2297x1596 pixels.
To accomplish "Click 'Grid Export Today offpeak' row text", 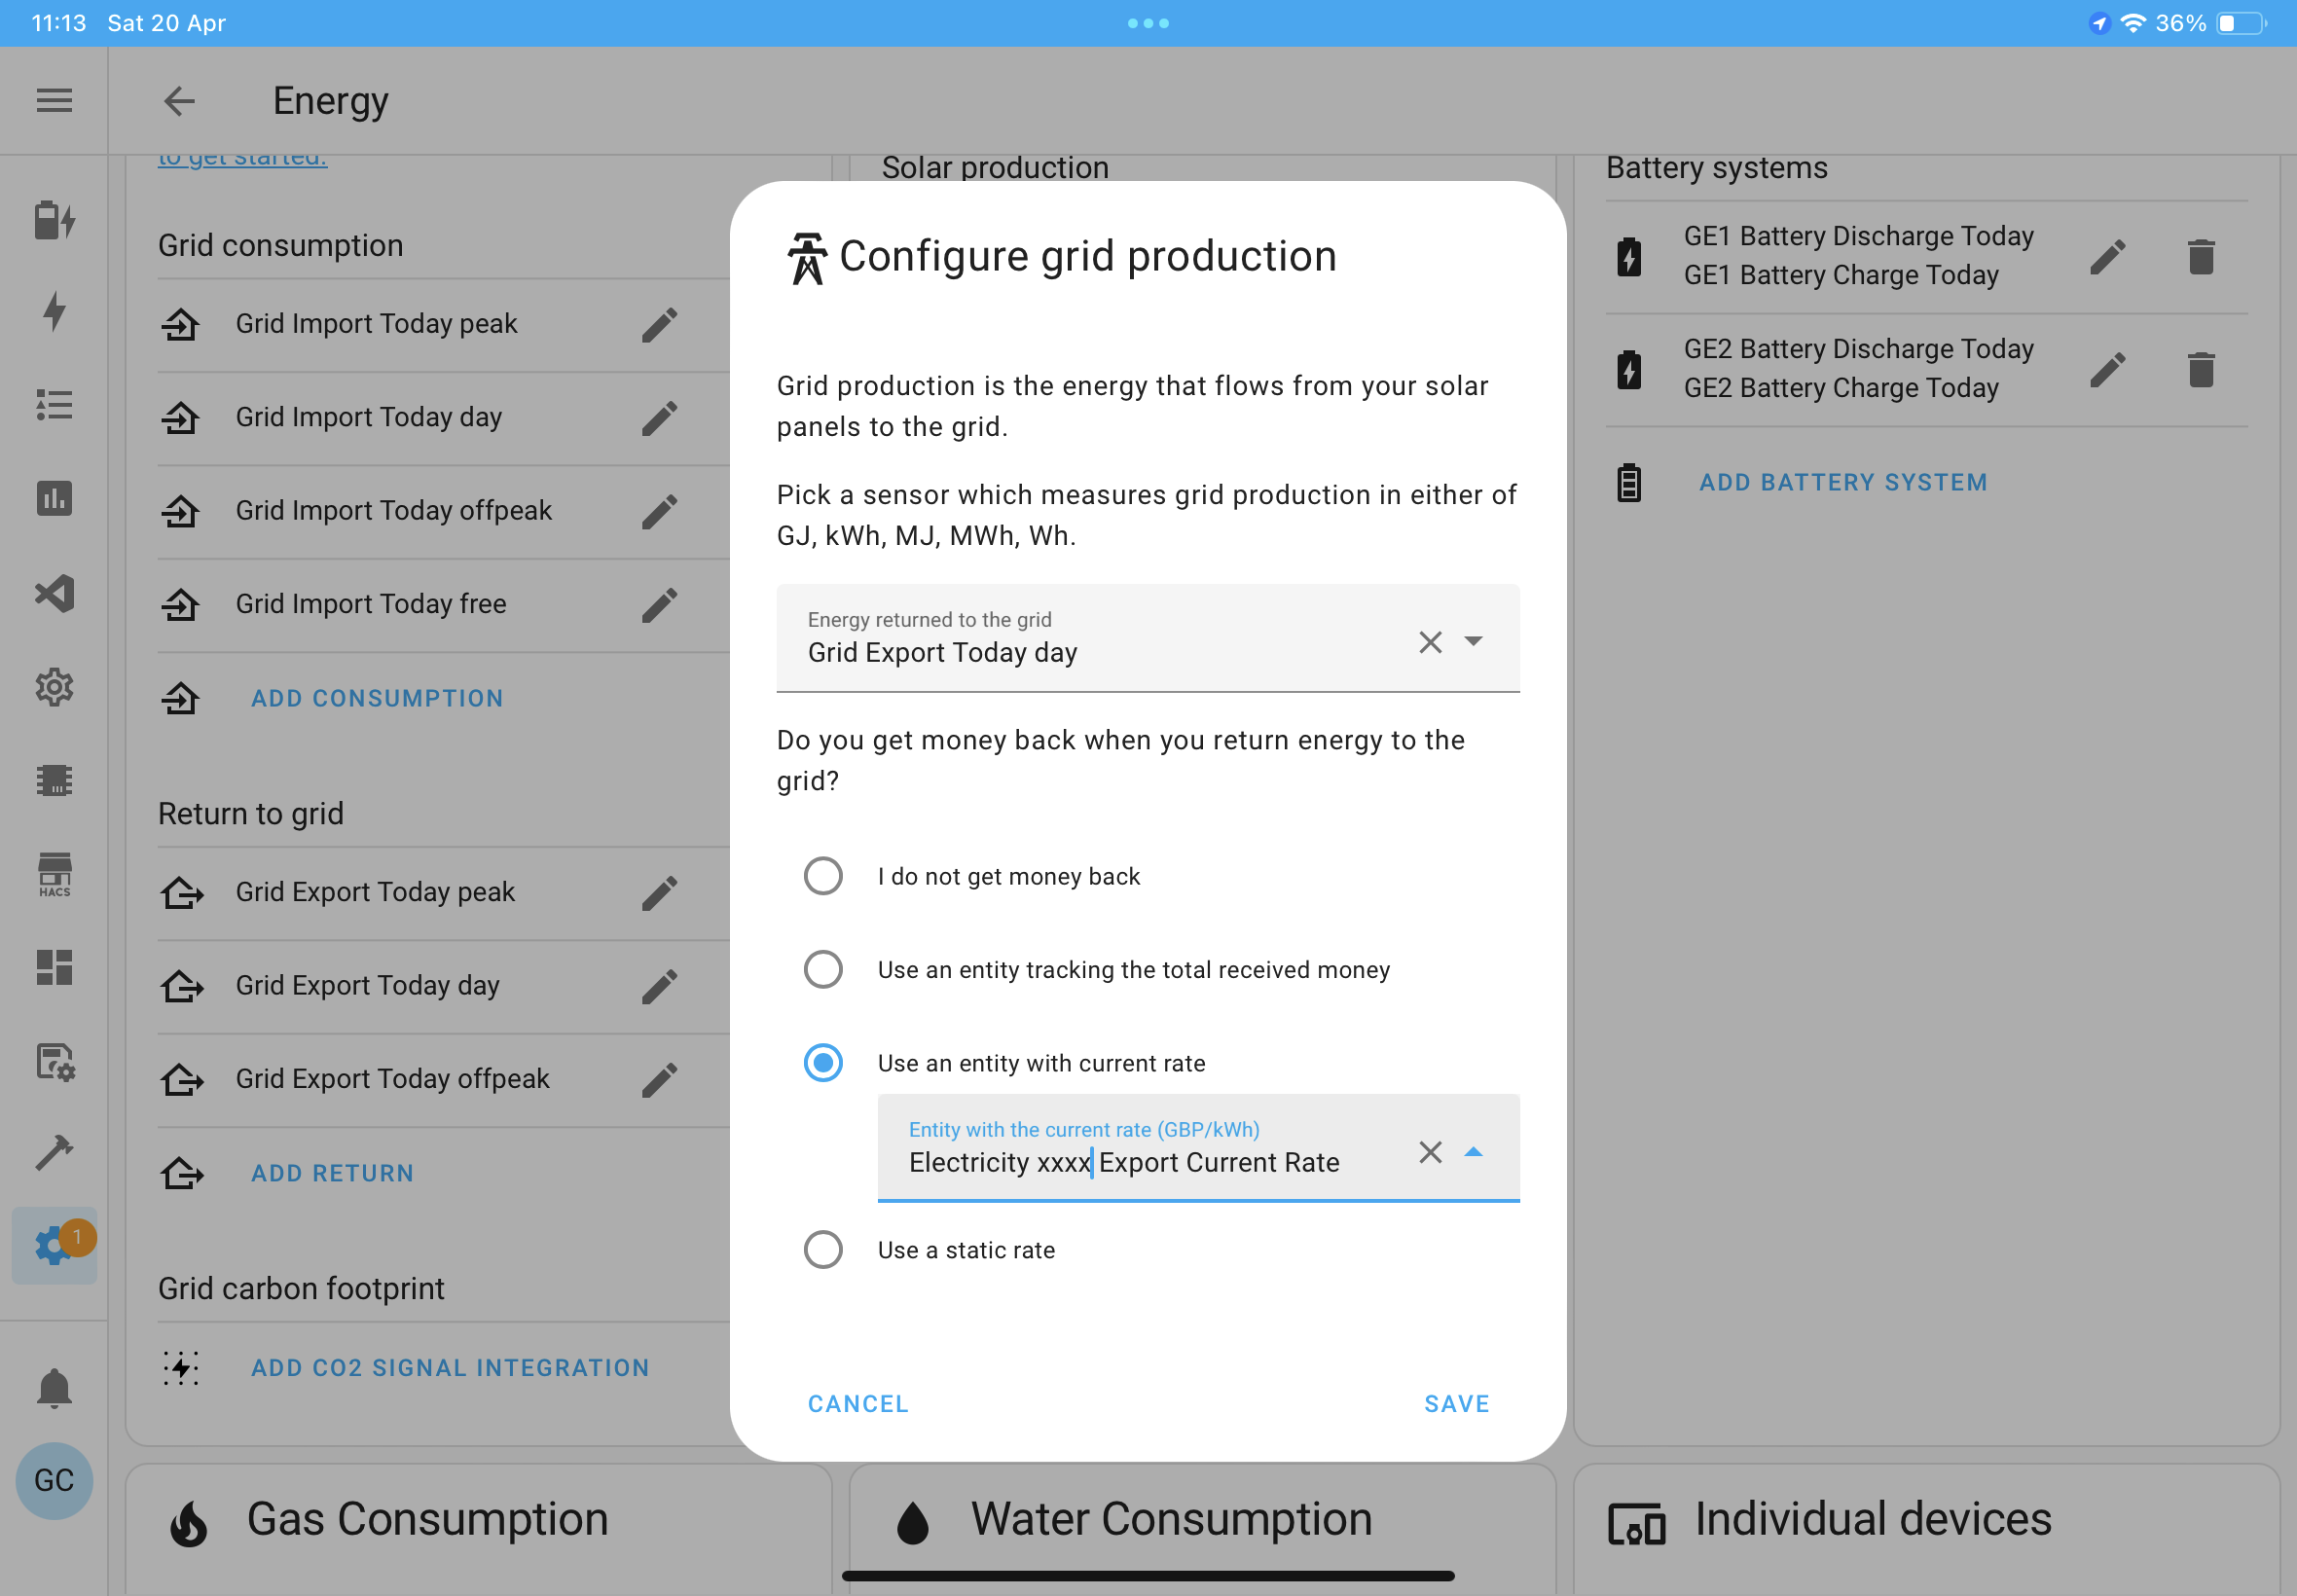I will point(392,1079).
